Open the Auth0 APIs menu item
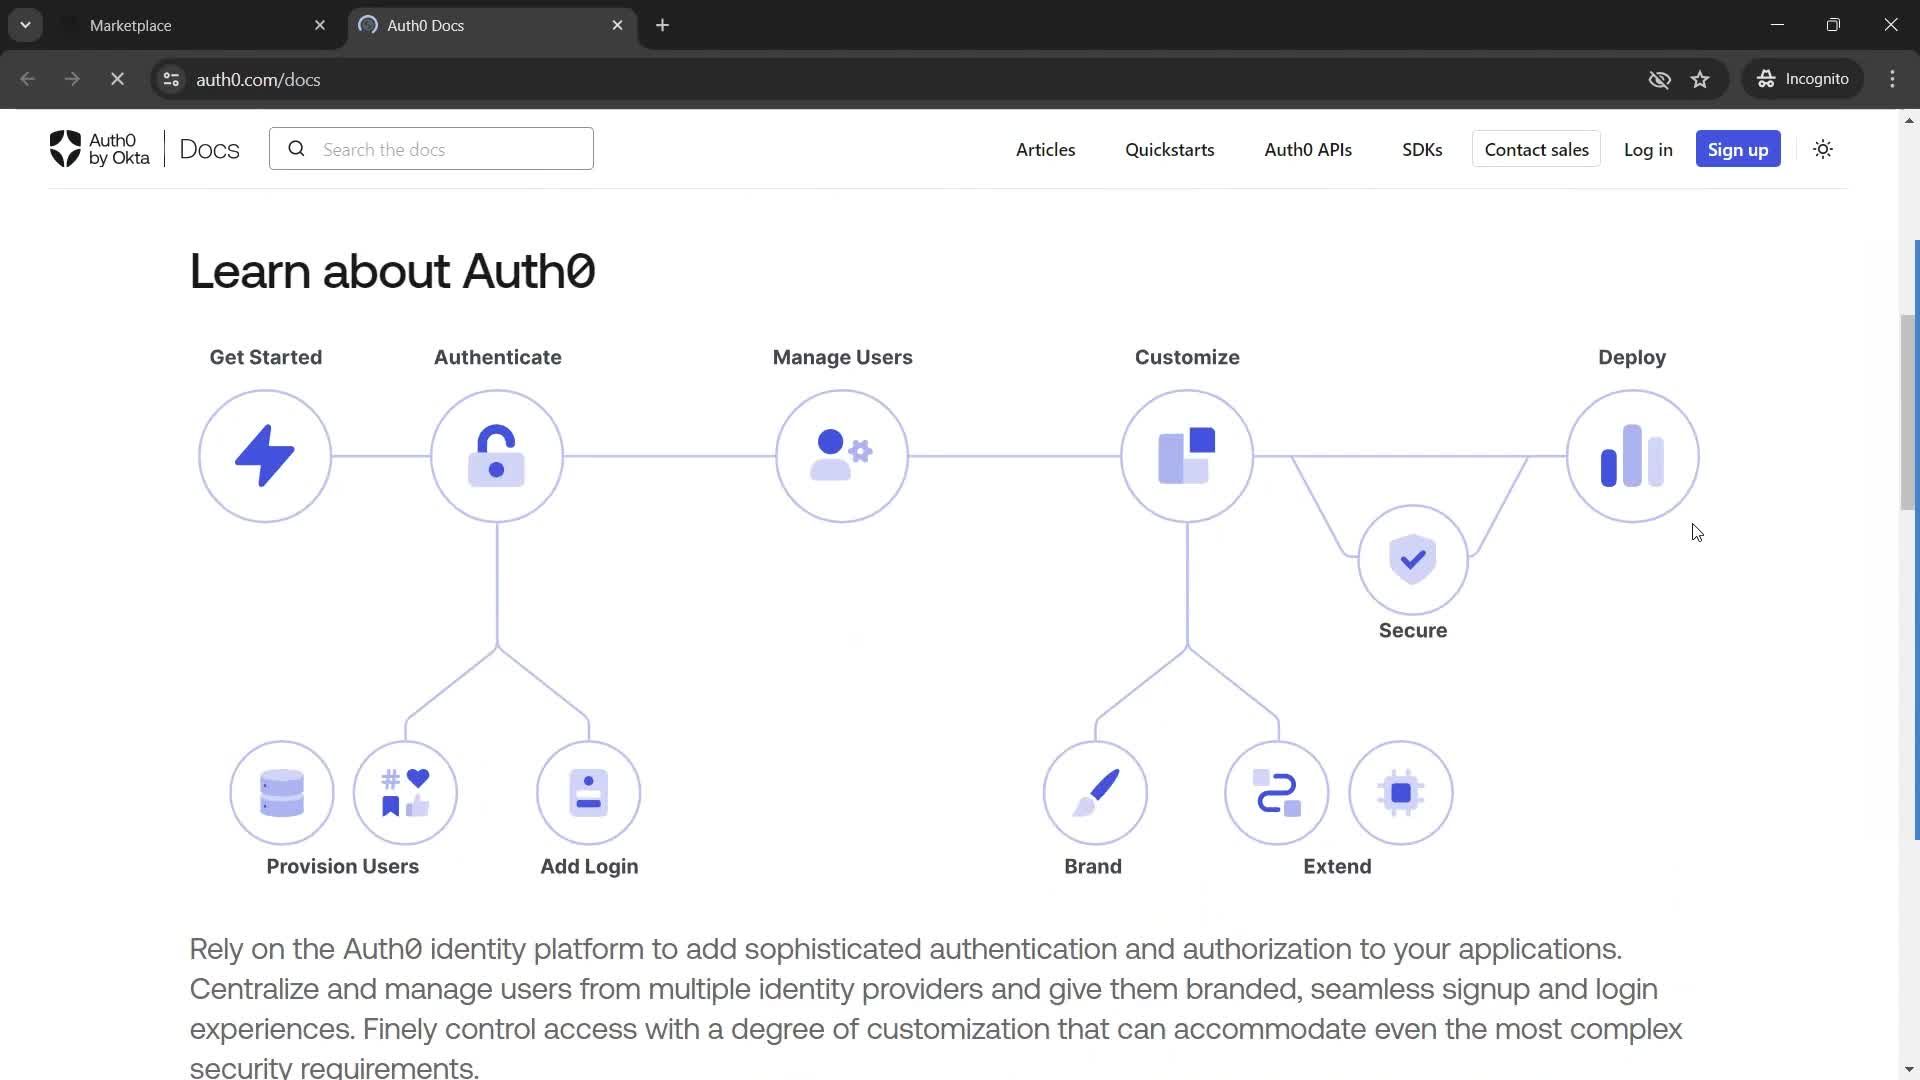Image resolution: width=1920 pixels, height=1080 pixels. (x=1307, y=149)
